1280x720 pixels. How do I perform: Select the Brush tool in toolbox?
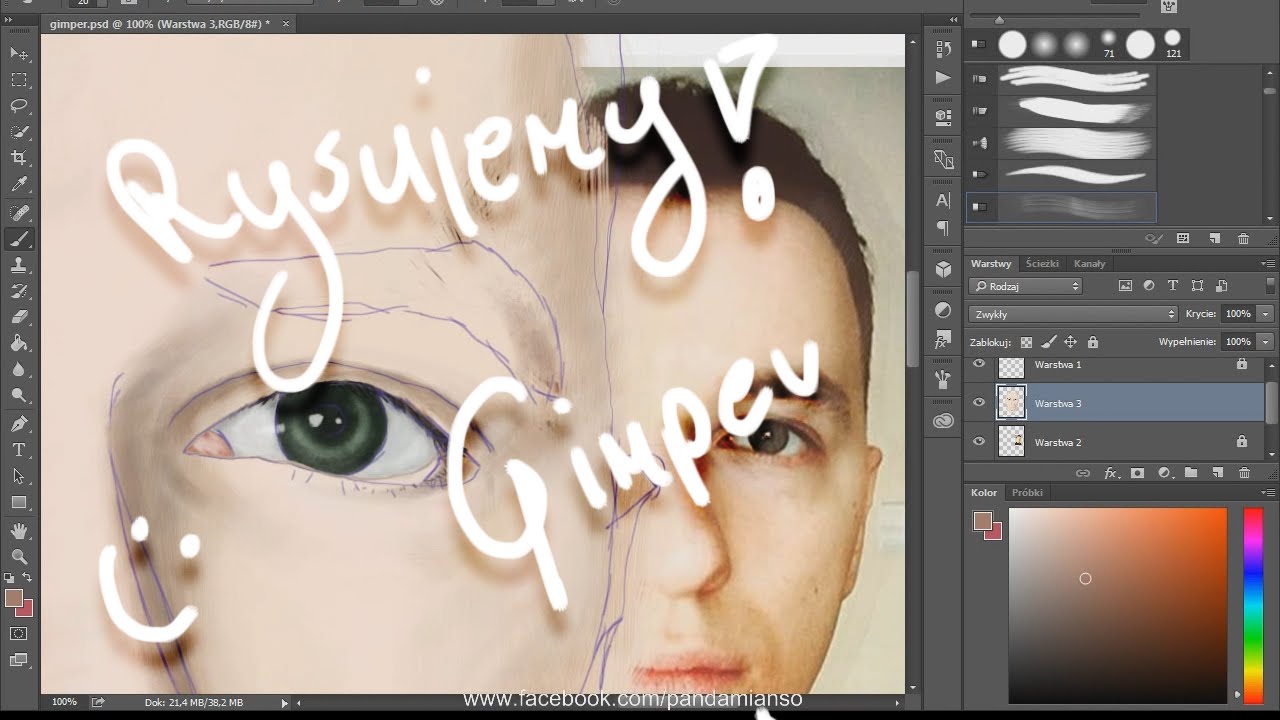[x=19, y=239]
